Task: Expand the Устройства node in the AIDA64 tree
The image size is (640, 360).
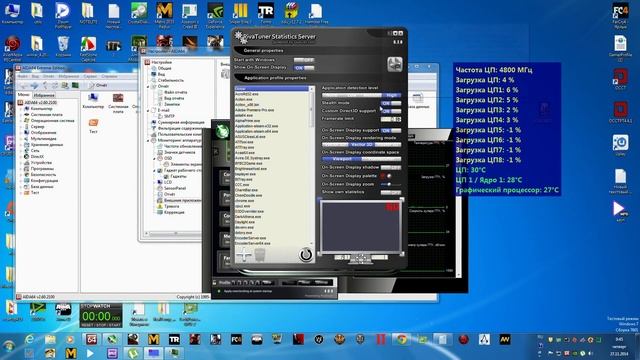Action: 21,162
